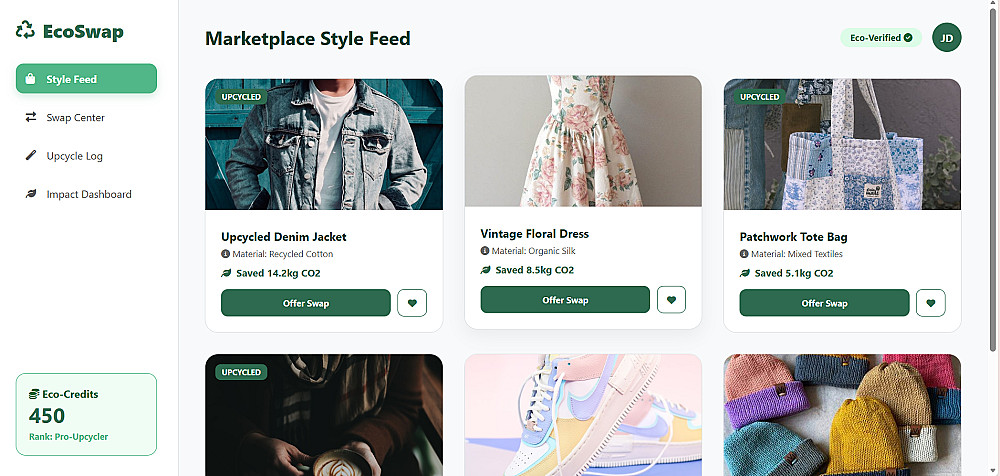
Task: Click the Eco-Verified badge
Action: 880,38
